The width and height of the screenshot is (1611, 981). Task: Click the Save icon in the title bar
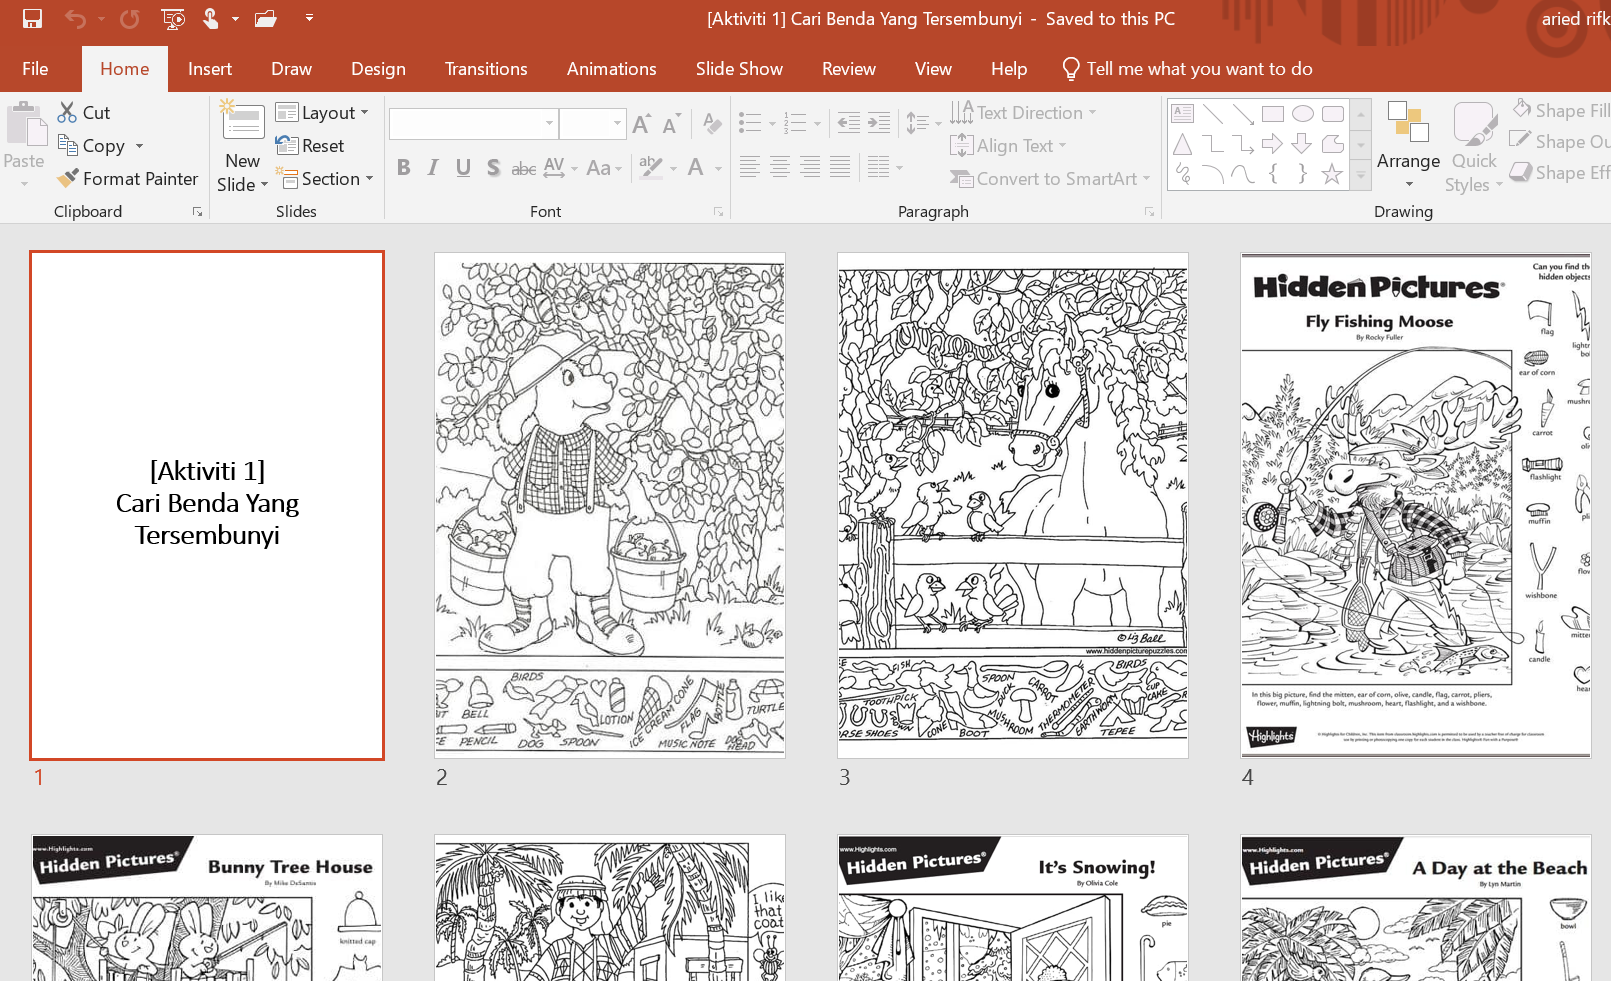(32, 19)
